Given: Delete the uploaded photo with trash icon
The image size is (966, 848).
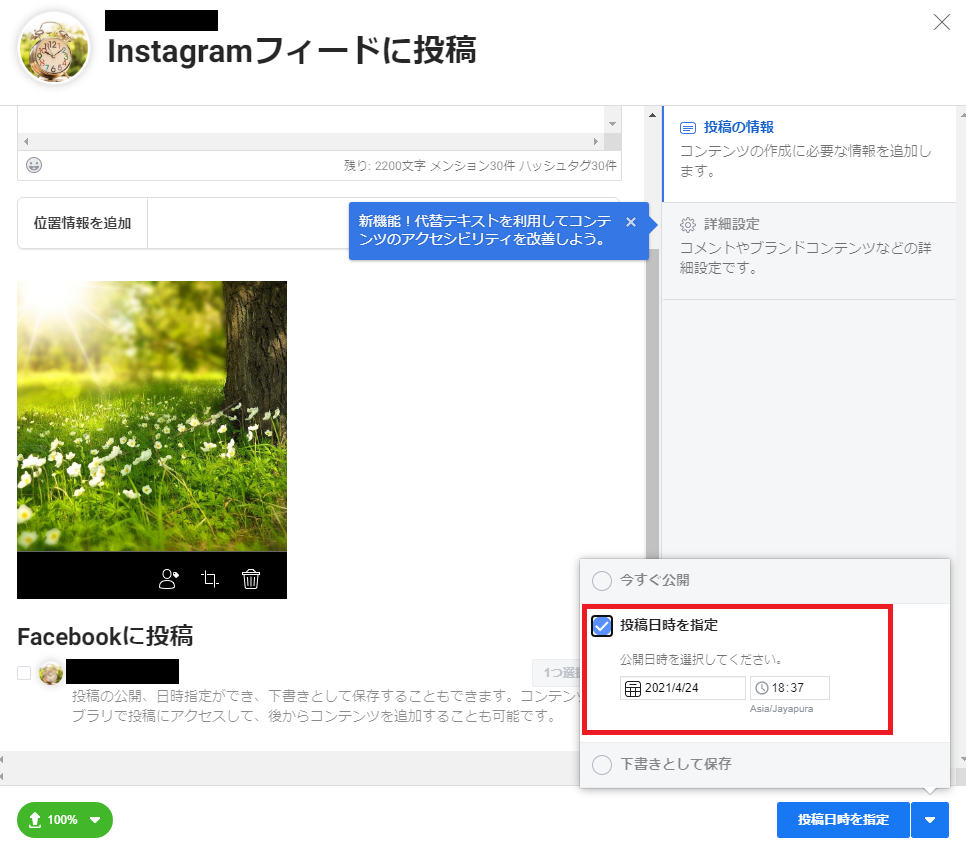Looking at the screenshot, I should tap(251, 579).
